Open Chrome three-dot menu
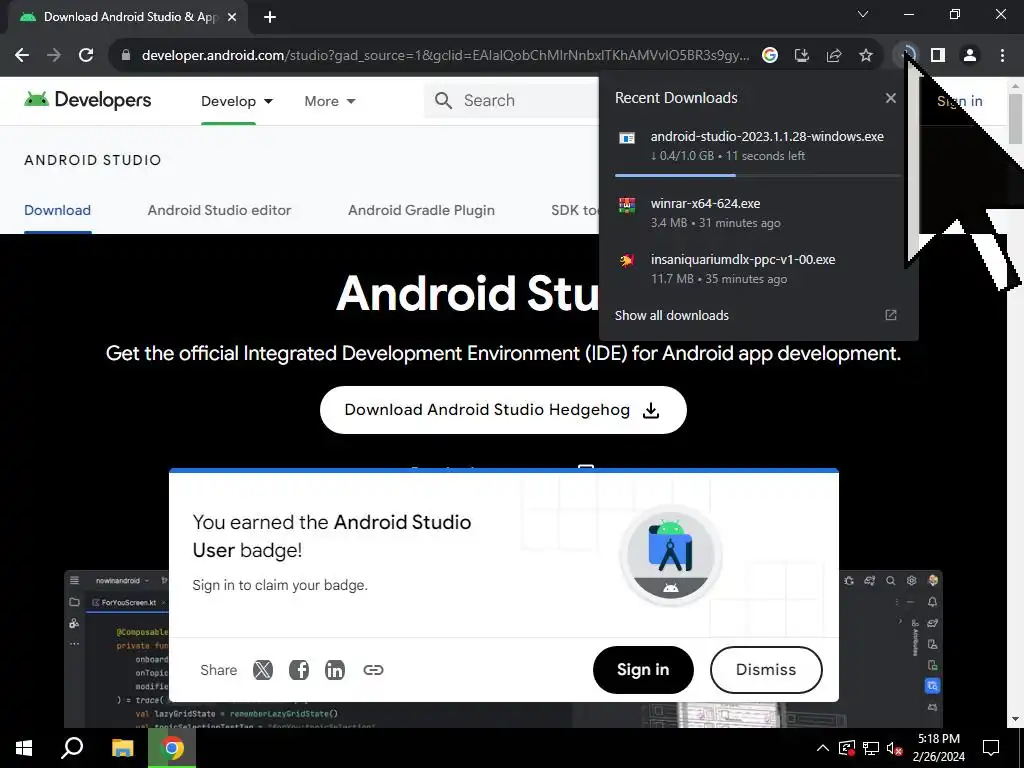 click(1002, 56)
